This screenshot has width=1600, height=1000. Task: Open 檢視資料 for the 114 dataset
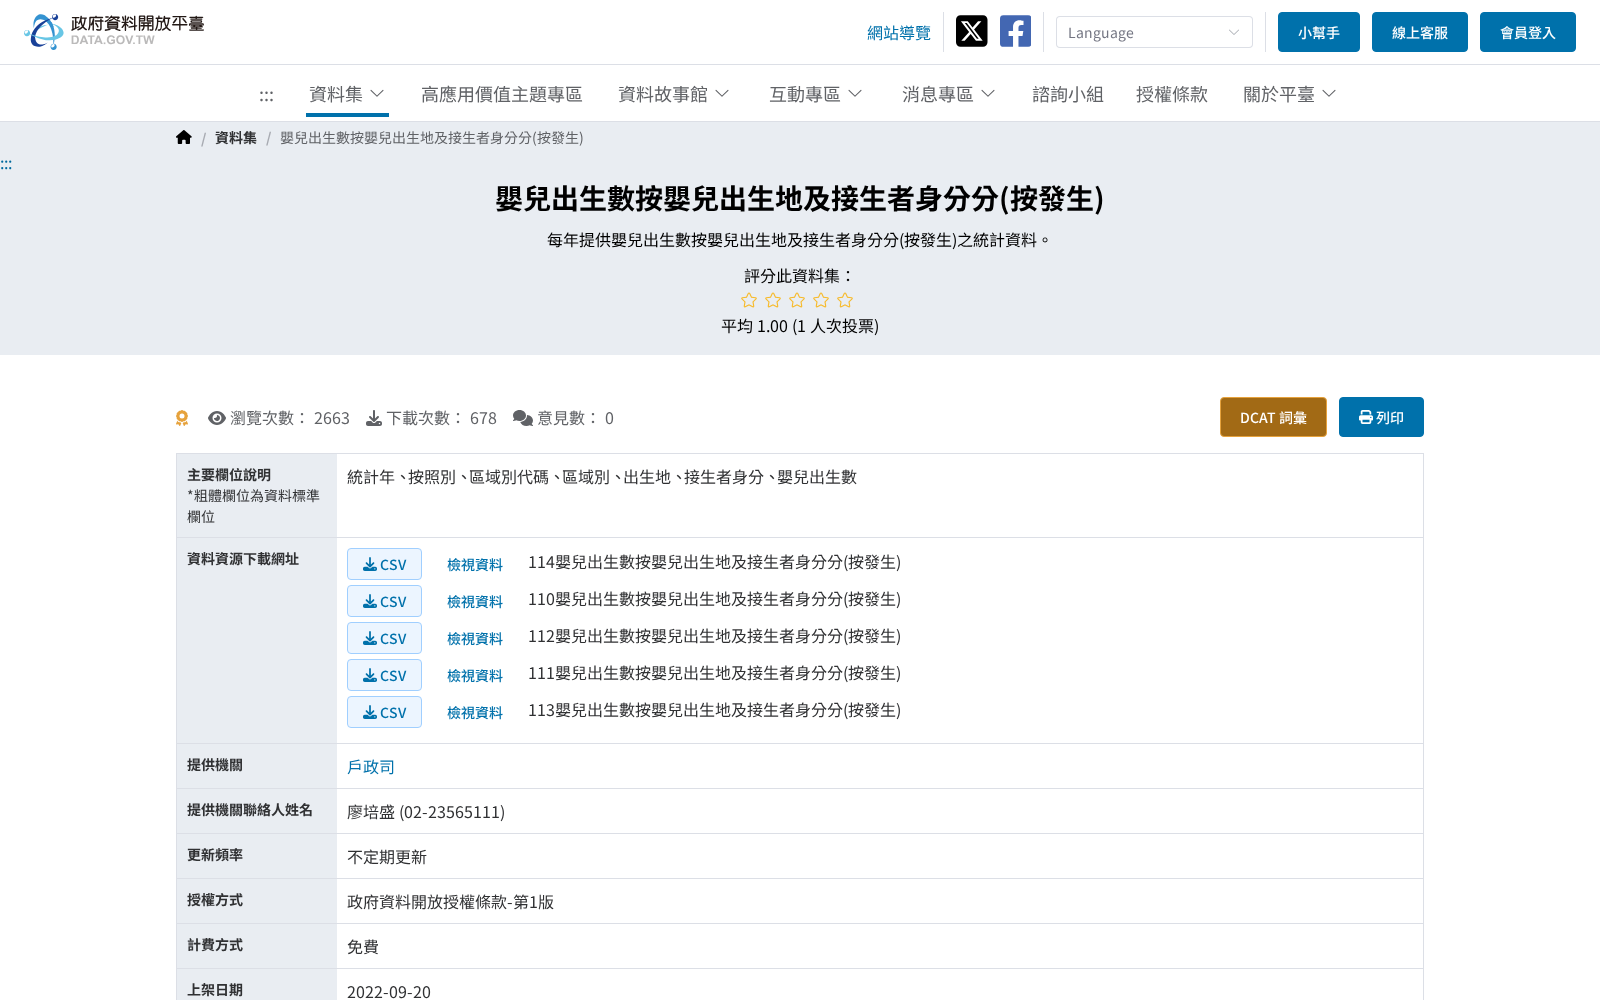click(x=475, y=565)
